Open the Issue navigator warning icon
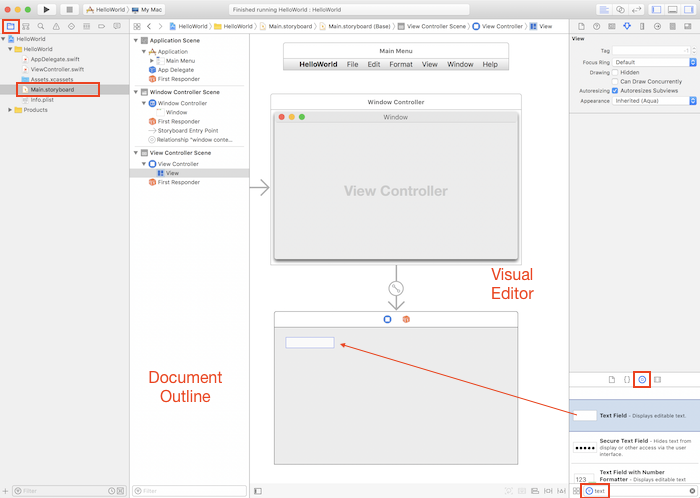 (56, 26)
